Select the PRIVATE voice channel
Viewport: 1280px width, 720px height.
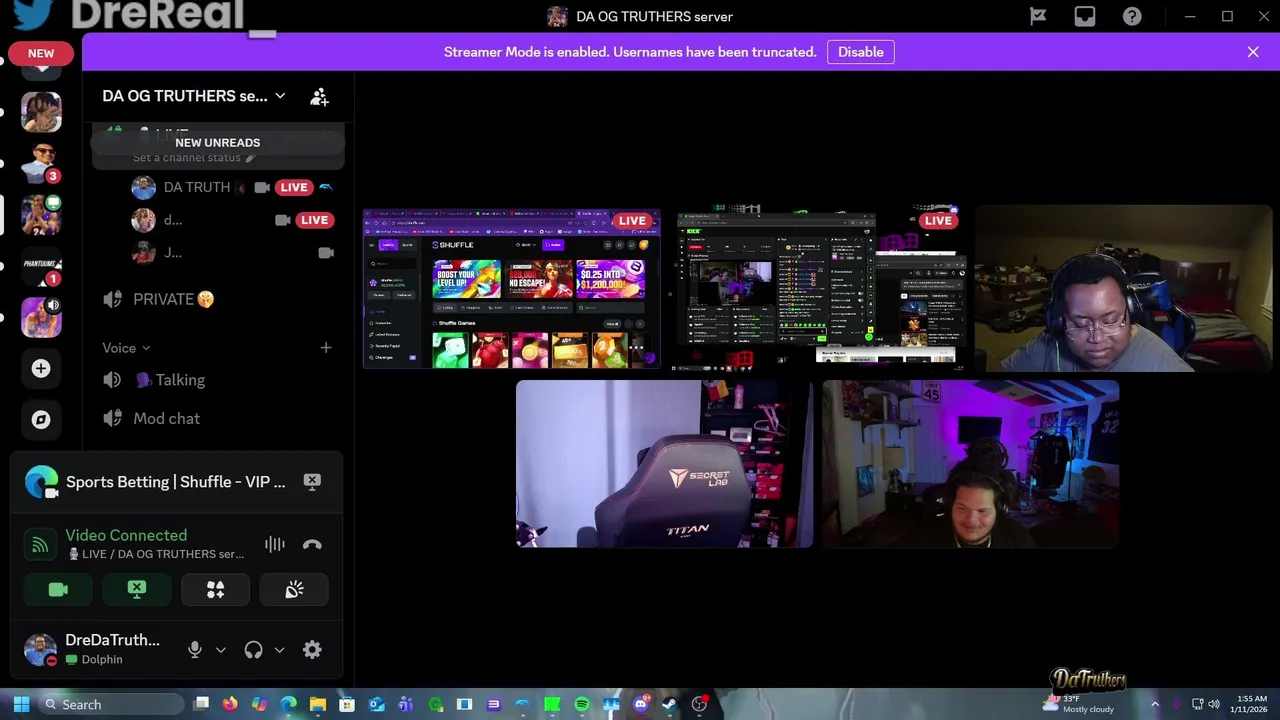(218, 299)
